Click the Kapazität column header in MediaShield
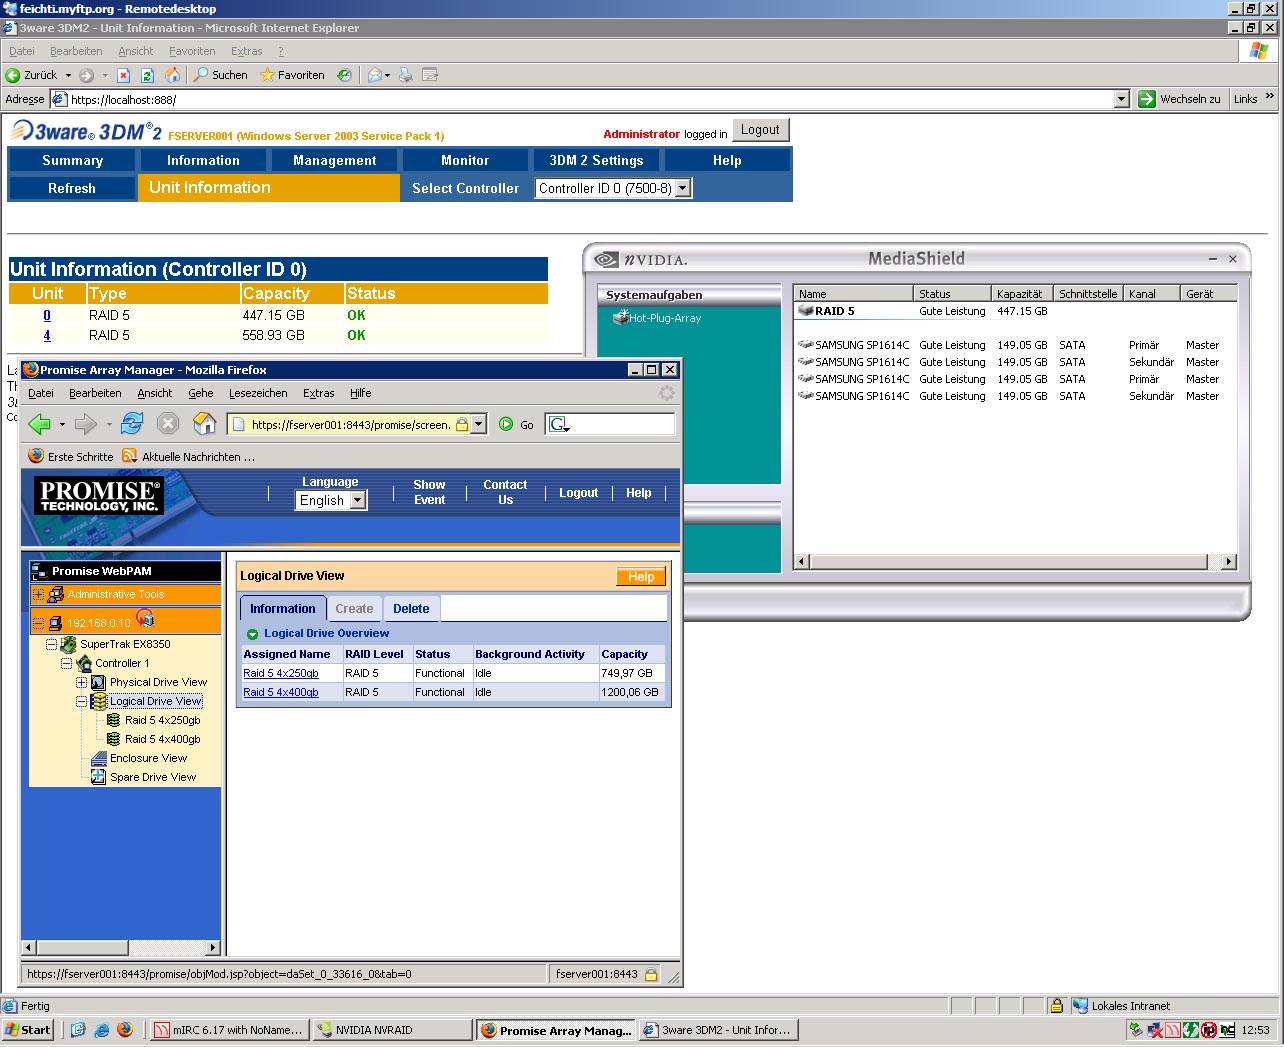 1021,294
